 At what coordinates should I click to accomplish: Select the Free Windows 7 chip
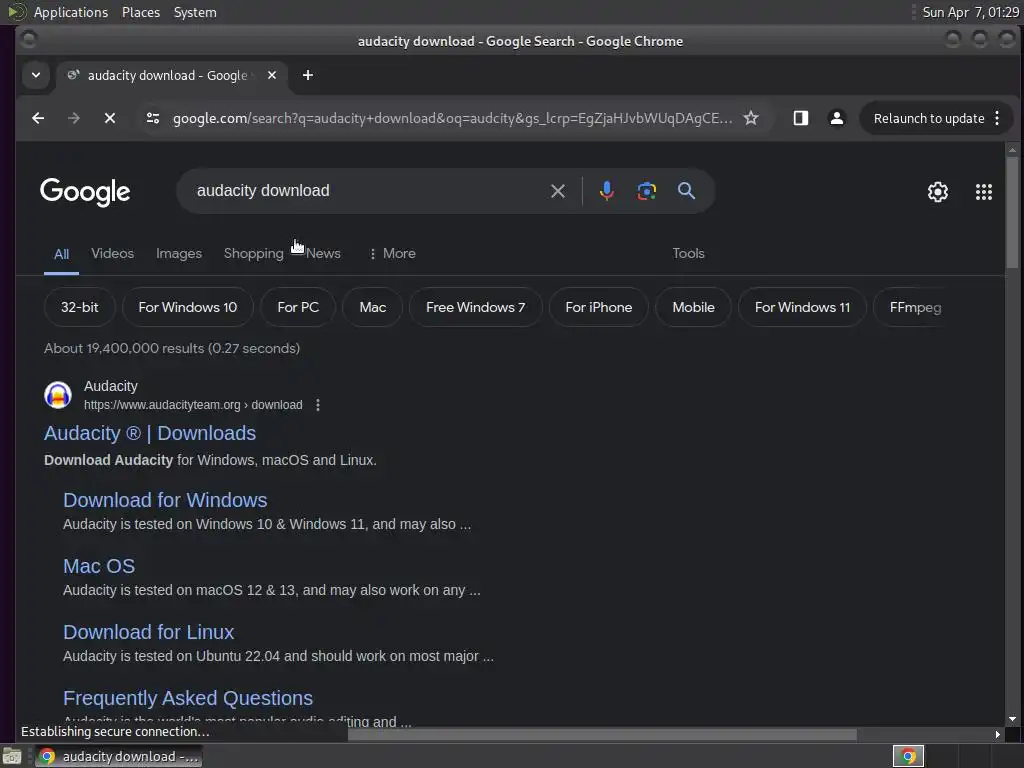click(x=475, y=307)
